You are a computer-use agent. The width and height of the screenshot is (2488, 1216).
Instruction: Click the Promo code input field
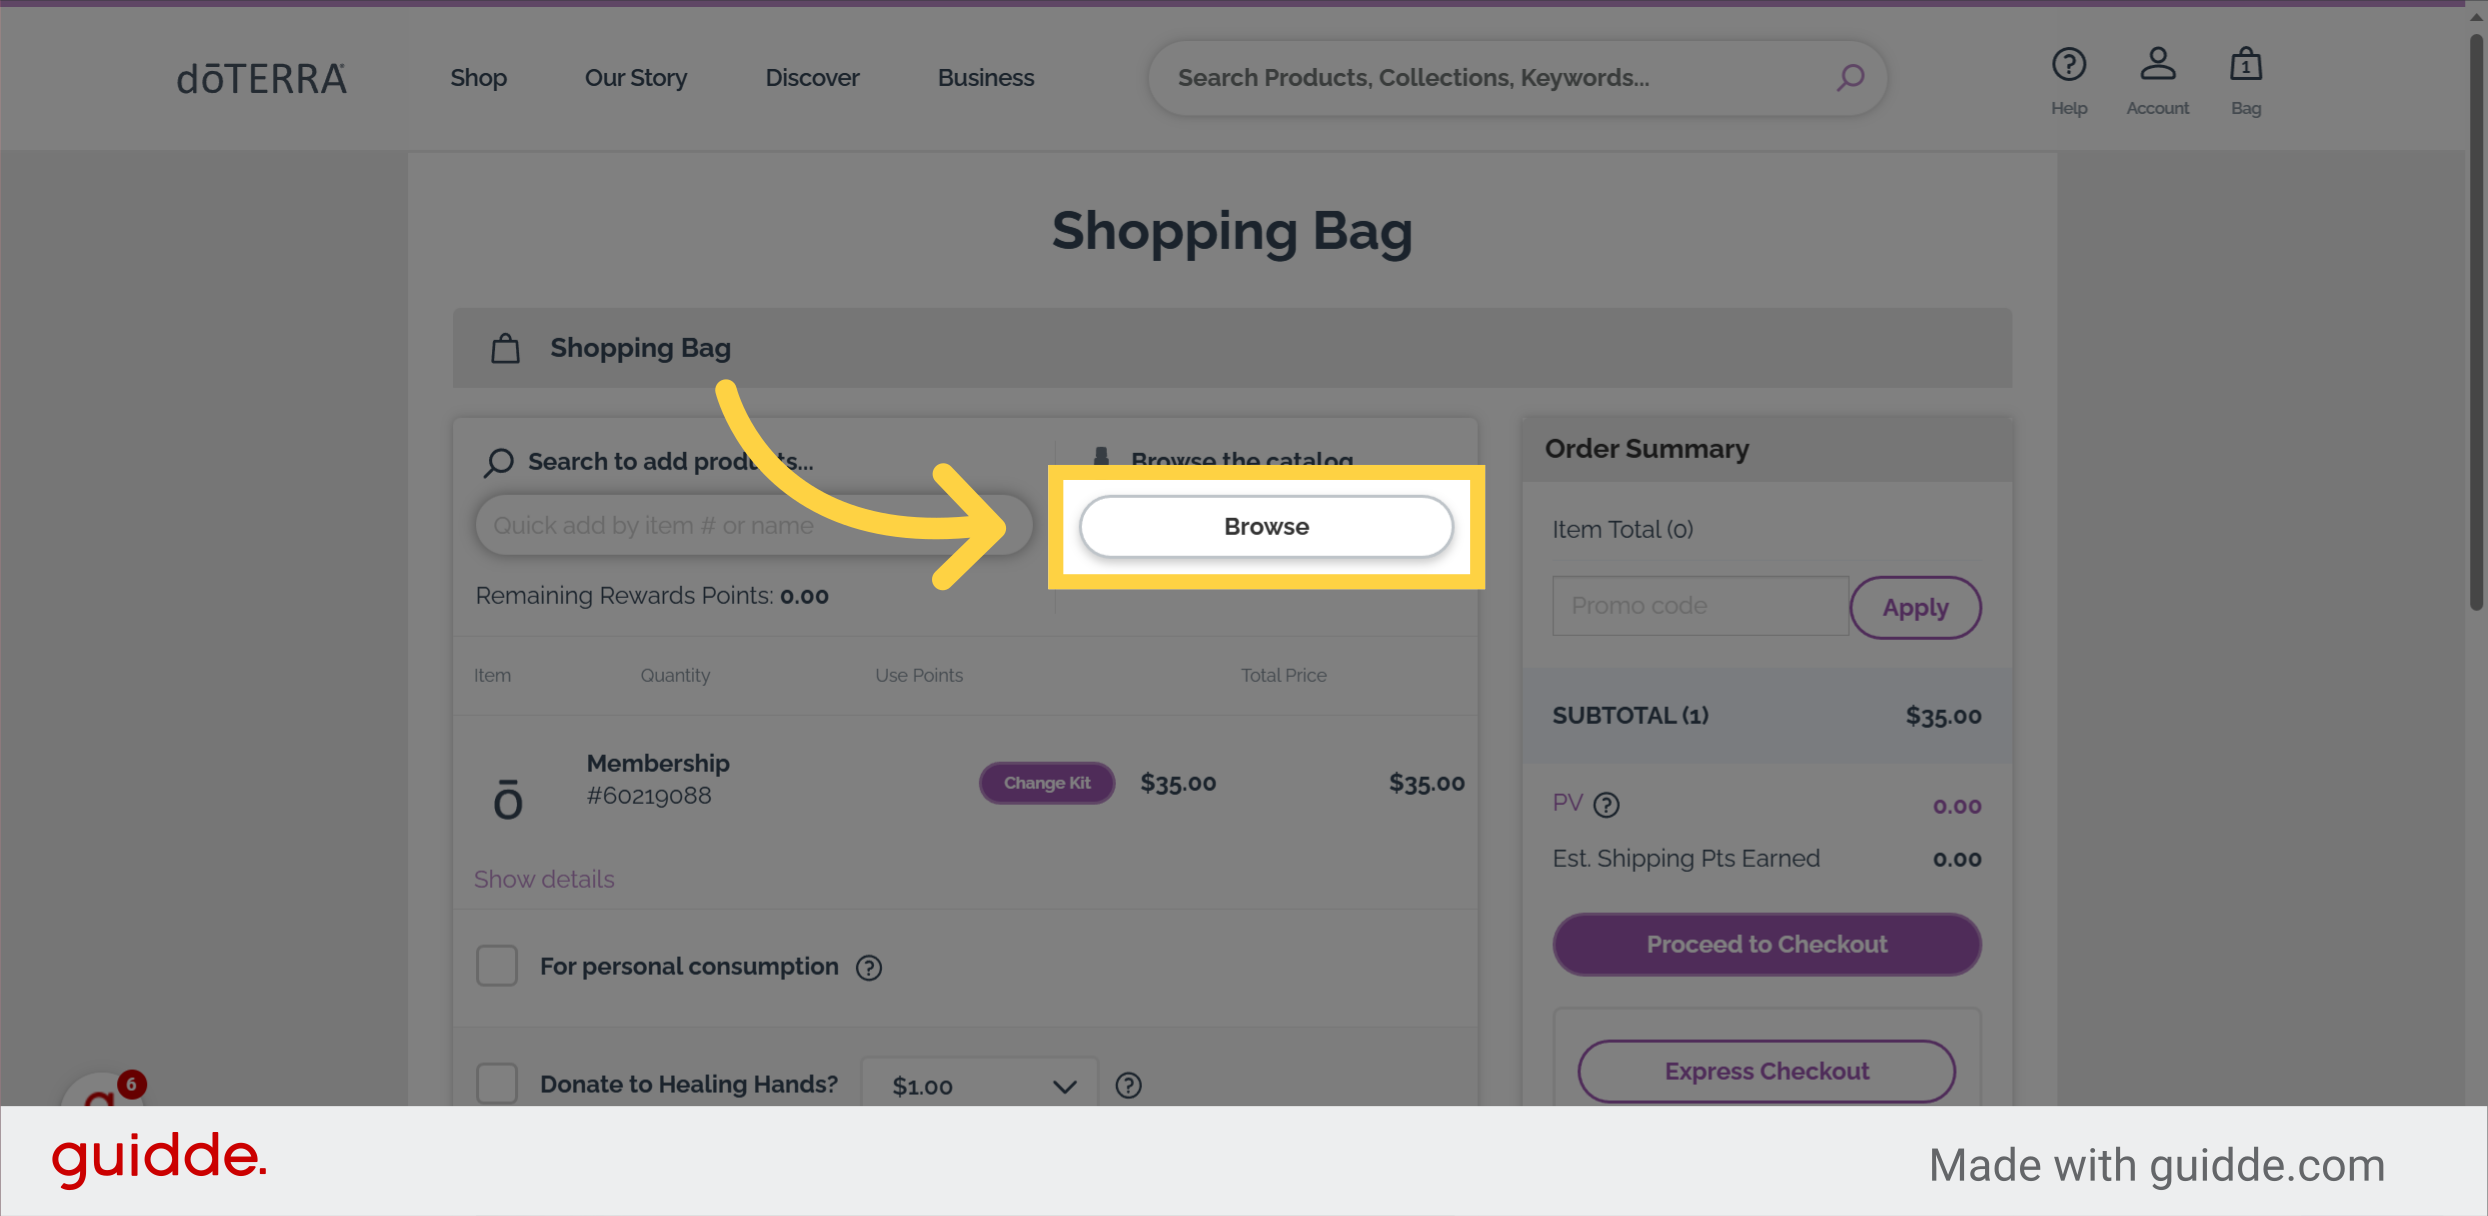[1699, 605]
